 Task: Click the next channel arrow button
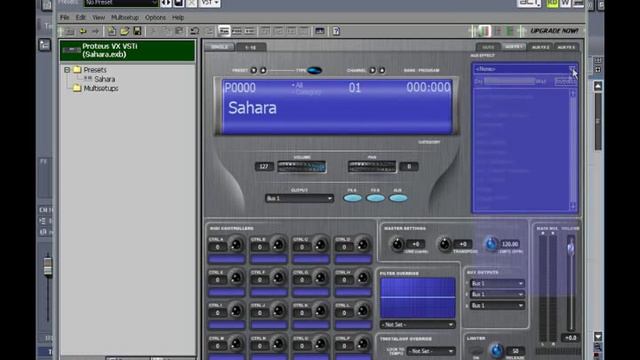point(382,70)
